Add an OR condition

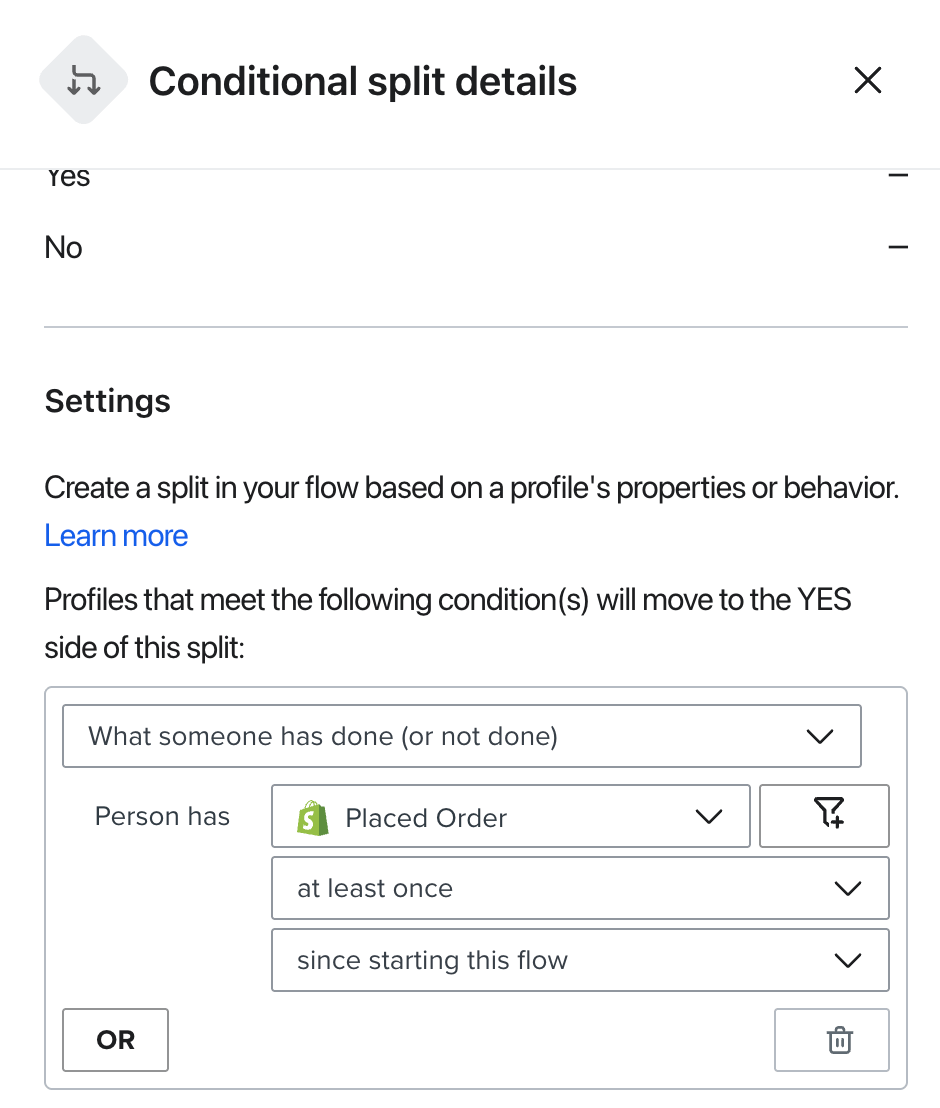coord(115,1040)
